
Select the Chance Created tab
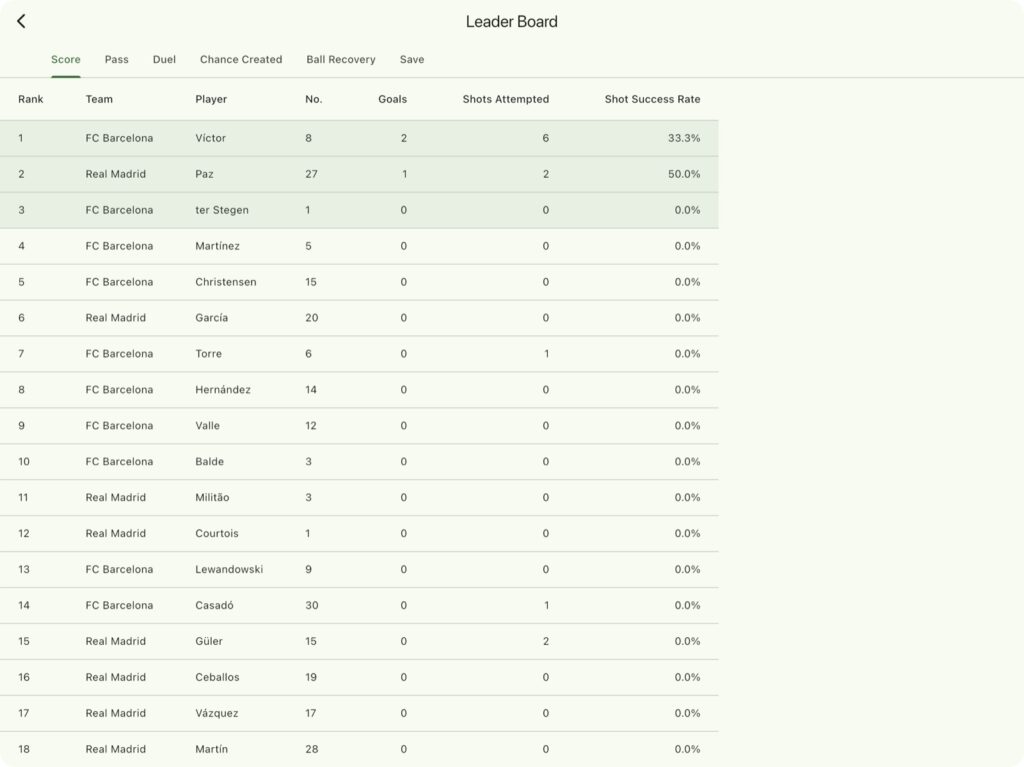[x=240, y=59]
